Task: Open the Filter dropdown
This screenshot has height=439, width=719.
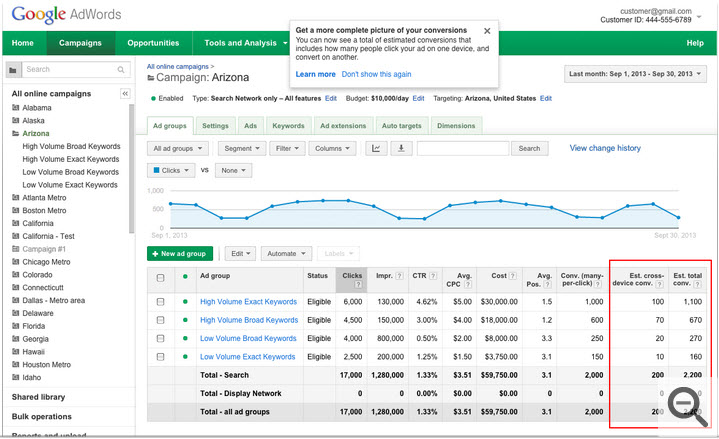Action: [287, 149]
